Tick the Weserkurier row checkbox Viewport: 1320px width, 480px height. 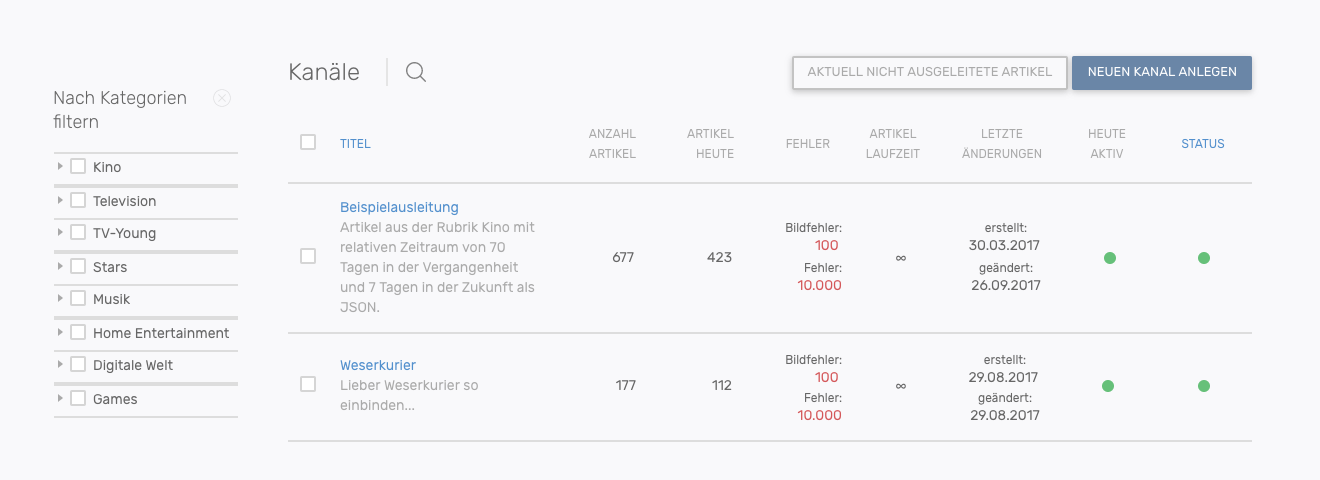[308, 384]
